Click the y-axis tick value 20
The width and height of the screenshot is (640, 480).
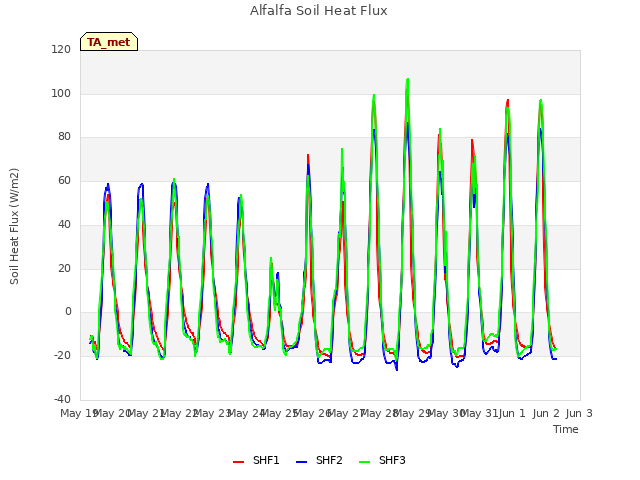pos(64,268)
